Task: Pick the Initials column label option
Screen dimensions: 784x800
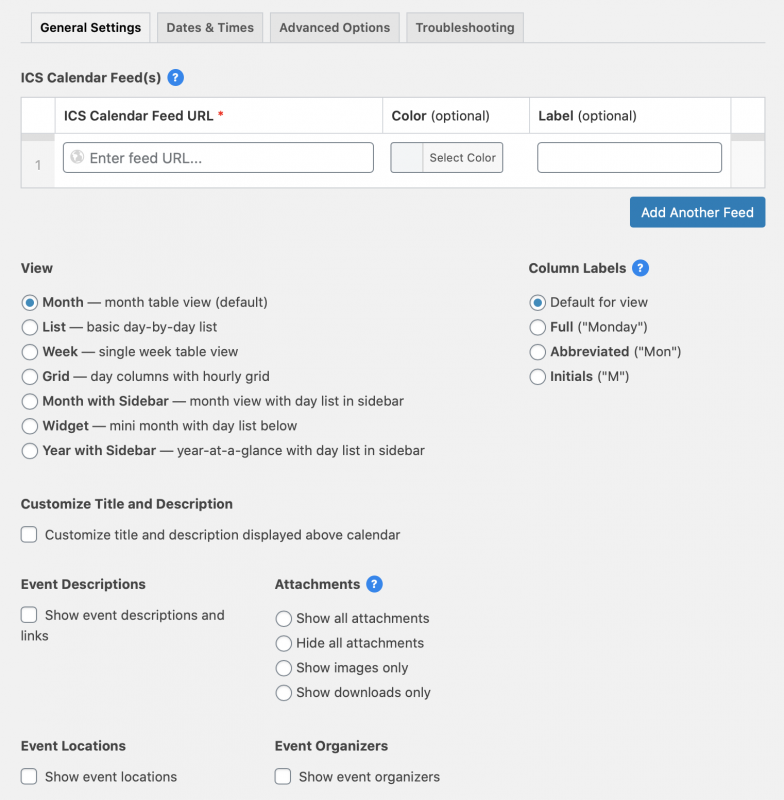Action: click(537, 377)
